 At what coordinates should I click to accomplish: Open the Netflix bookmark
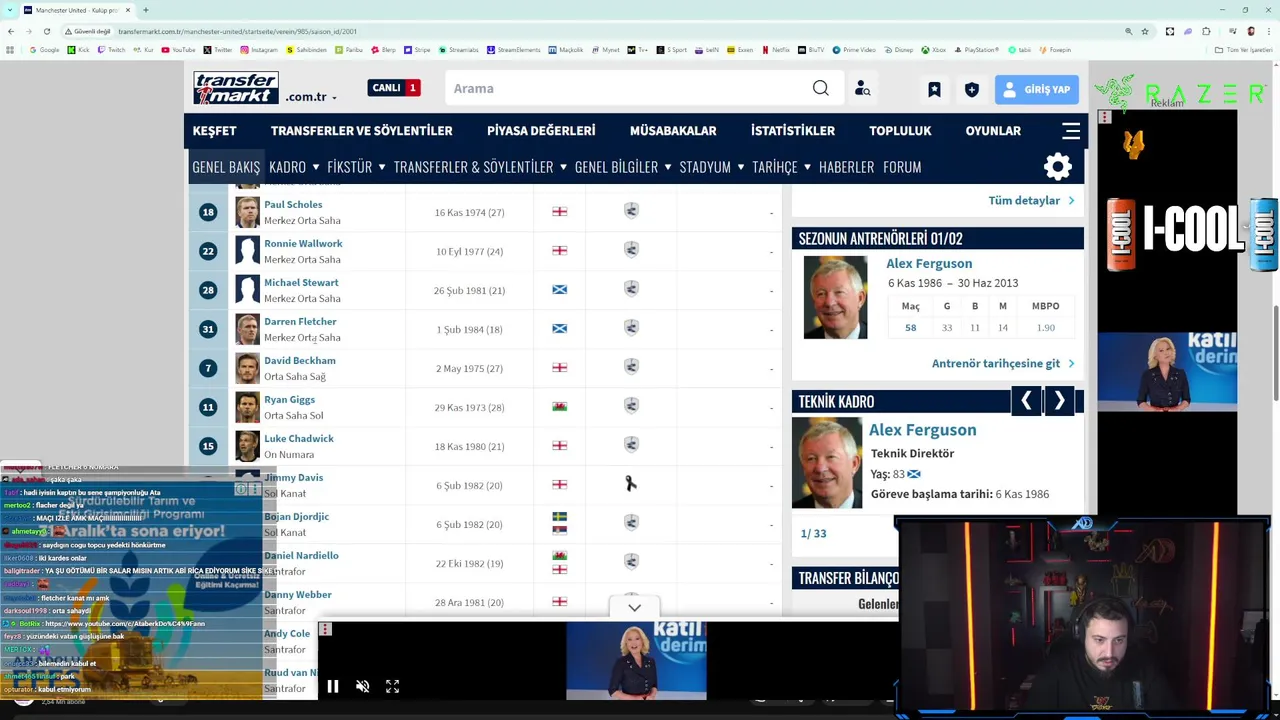tap(775, 50)
